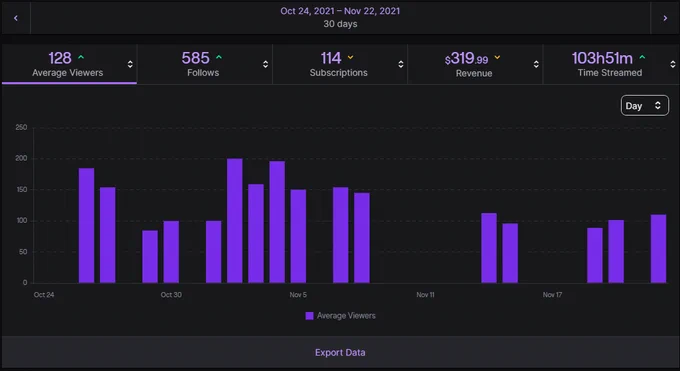Open Average Viewers metric selector arrows
The image size is (680, 371).
130,64
